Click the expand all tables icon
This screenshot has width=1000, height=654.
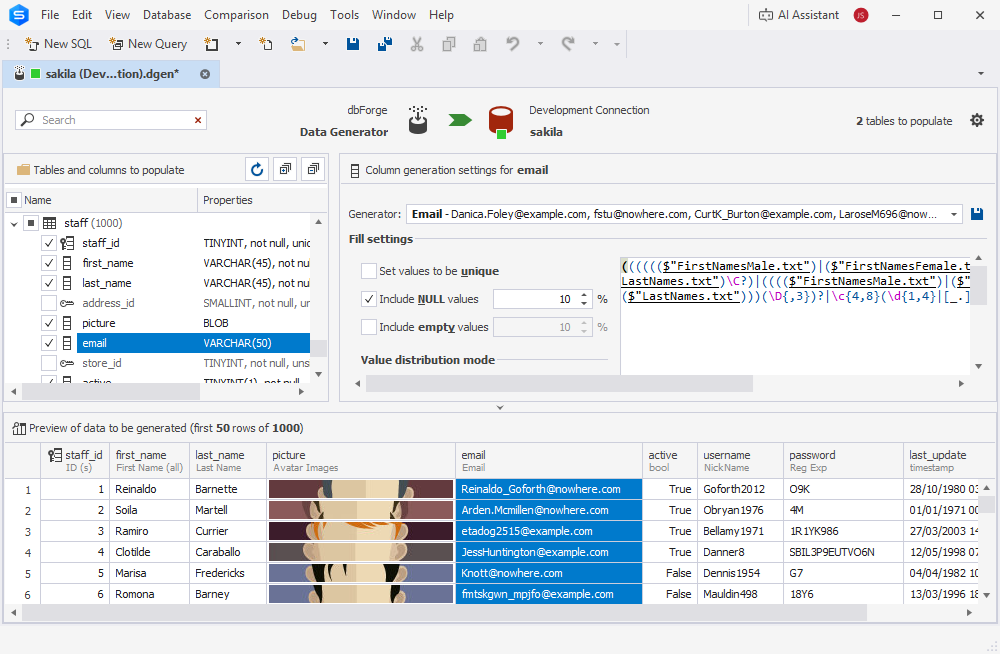285,169
